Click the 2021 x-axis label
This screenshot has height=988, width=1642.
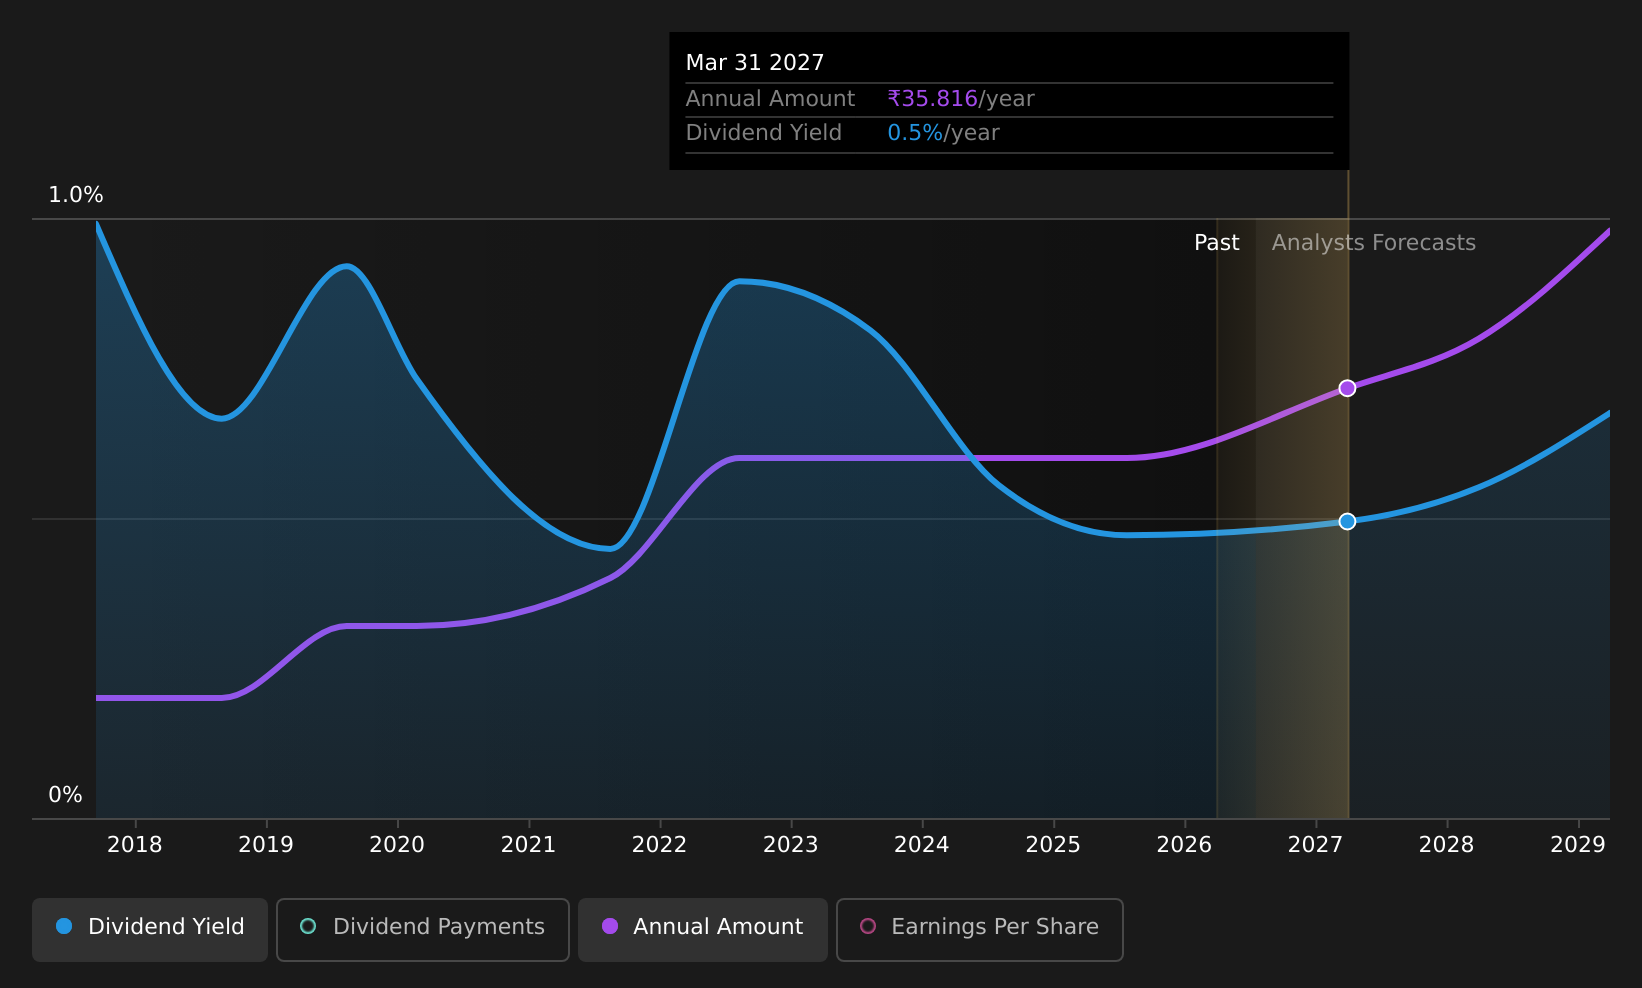[528, 845]
